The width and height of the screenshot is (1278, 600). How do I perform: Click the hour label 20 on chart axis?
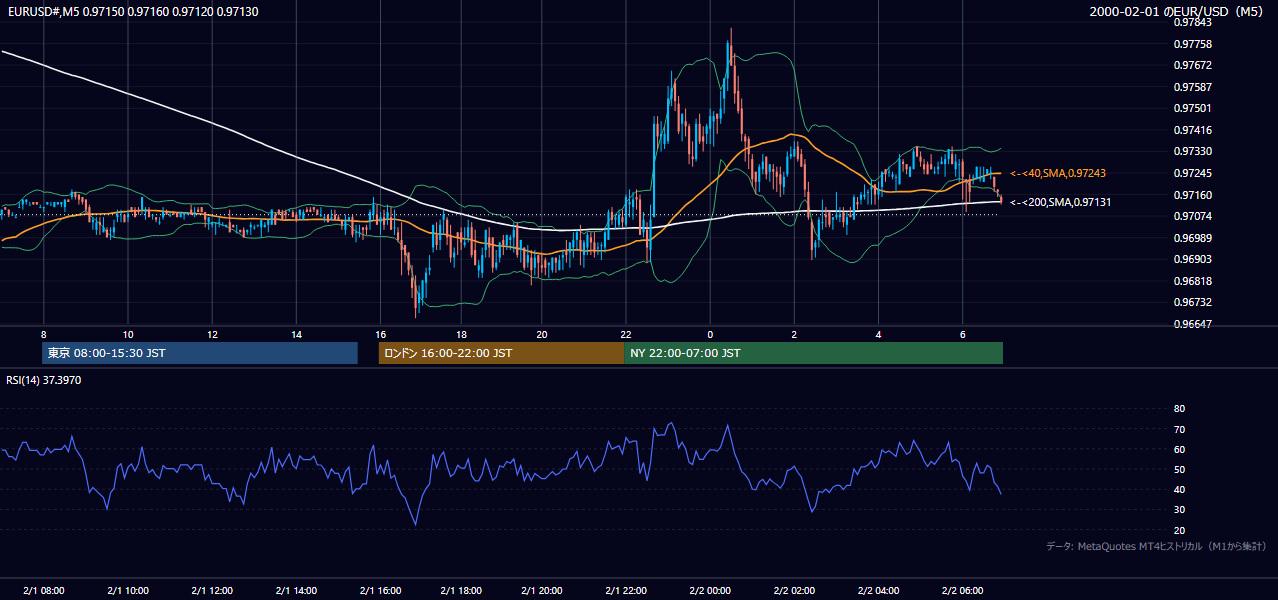(541, 334)
